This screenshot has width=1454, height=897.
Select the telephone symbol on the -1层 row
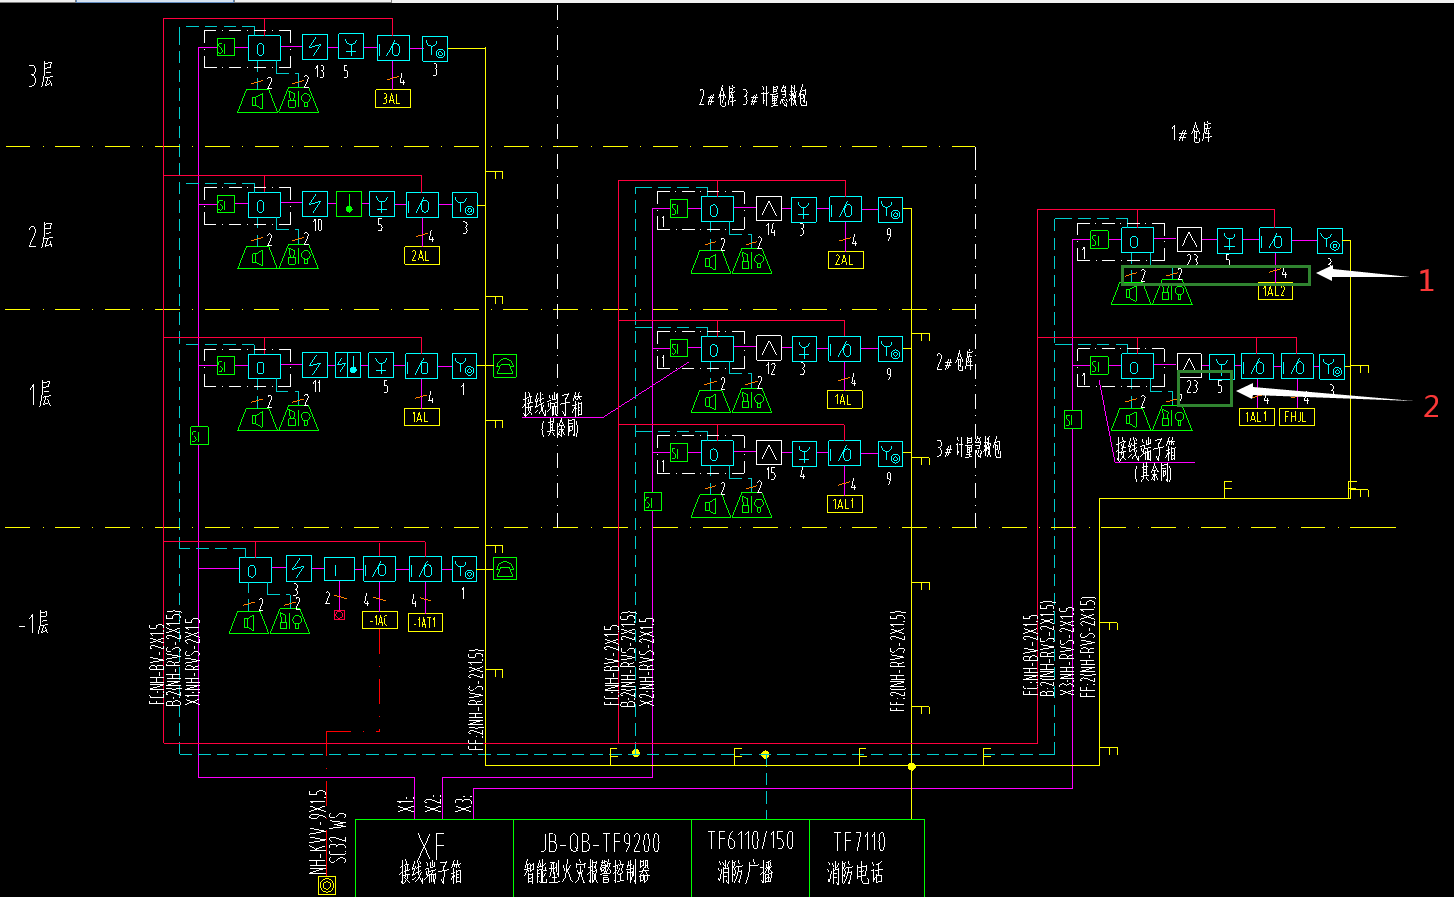505,570
